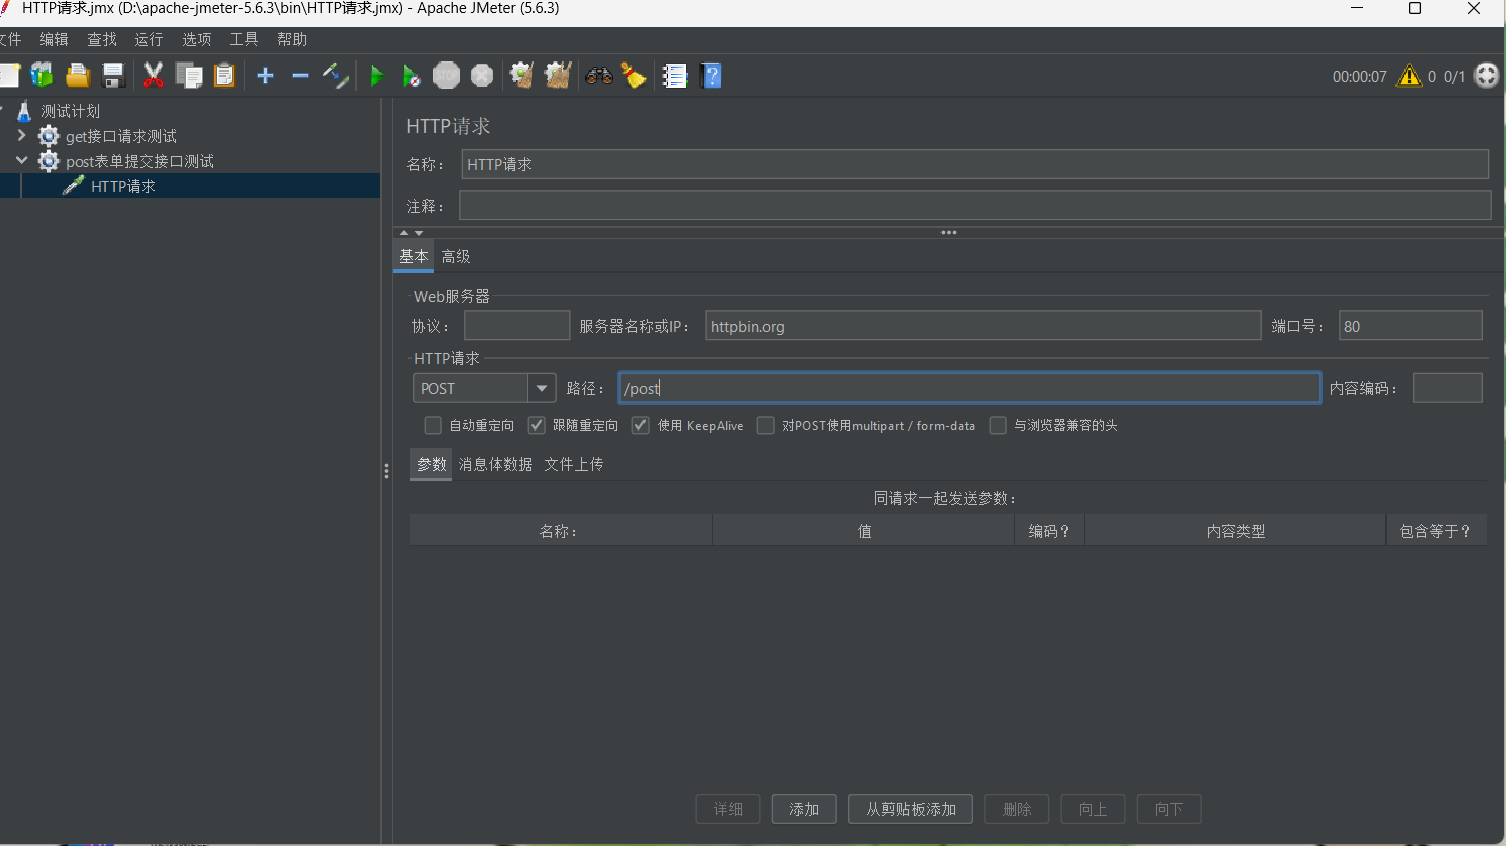Save the test plan with floppy icon

point(113,76)
